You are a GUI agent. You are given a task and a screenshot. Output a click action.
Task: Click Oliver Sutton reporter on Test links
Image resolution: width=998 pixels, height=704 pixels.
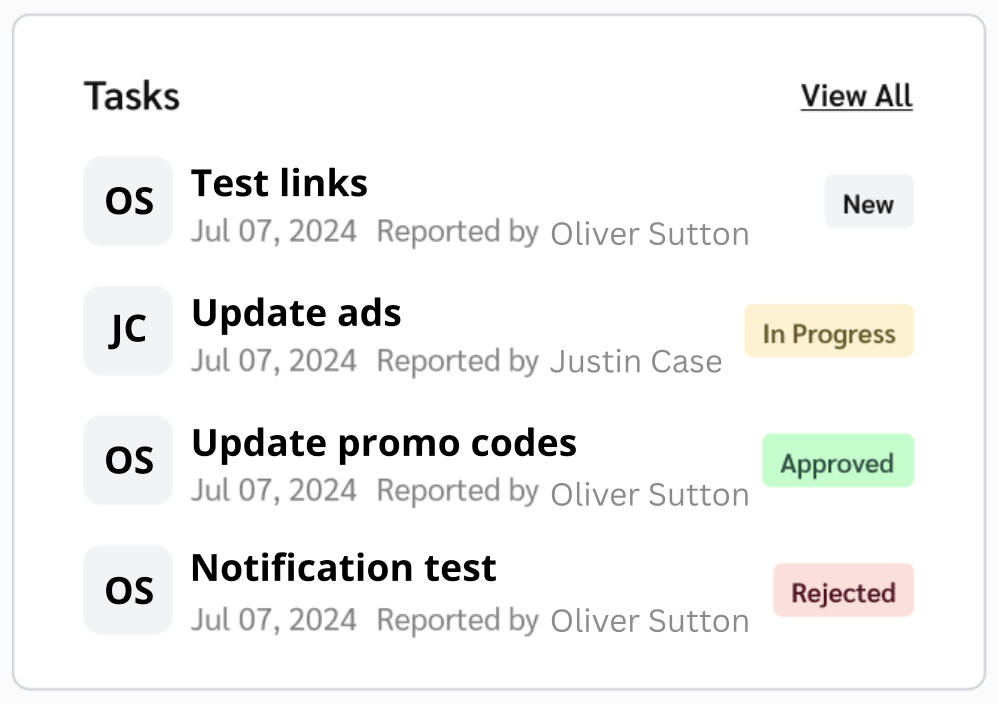650,234
